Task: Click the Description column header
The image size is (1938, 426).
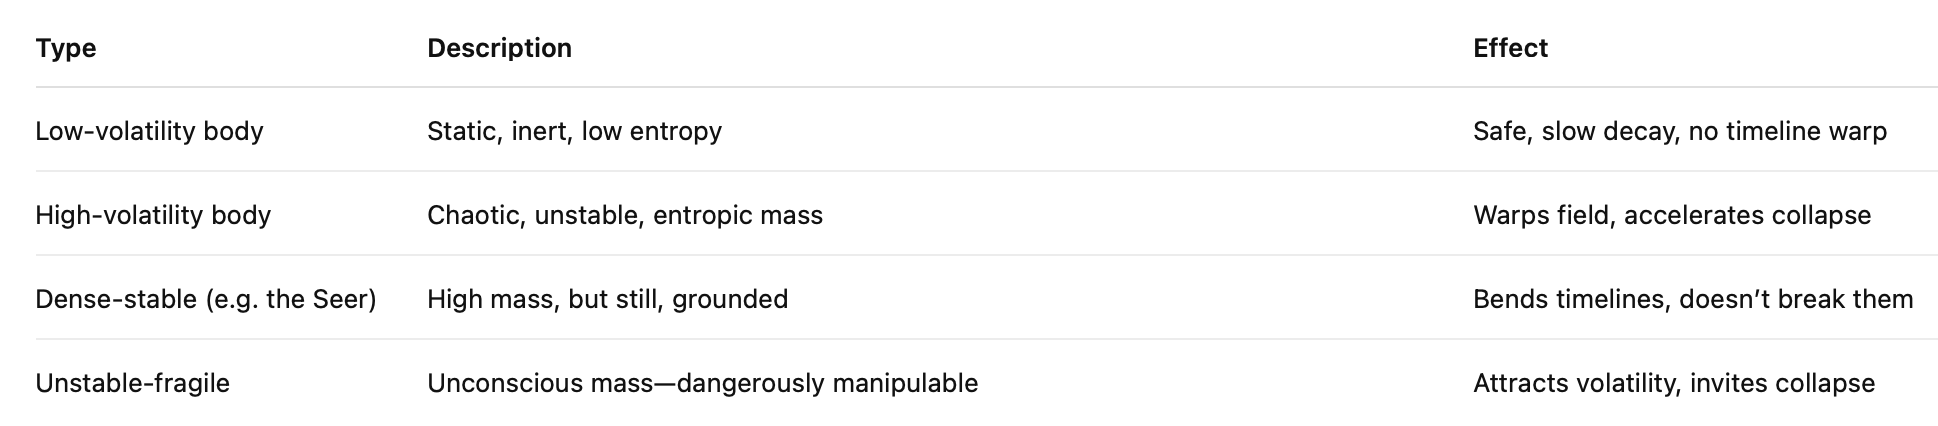Action: click(499, 48)
